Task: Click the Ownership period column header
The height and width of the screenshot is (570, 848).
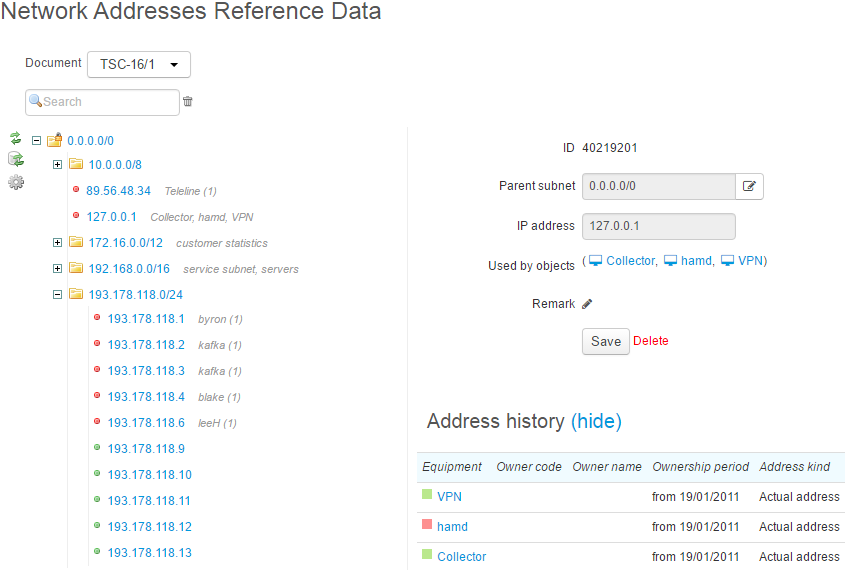Action: pyautogui.click(x=700, y=467)
